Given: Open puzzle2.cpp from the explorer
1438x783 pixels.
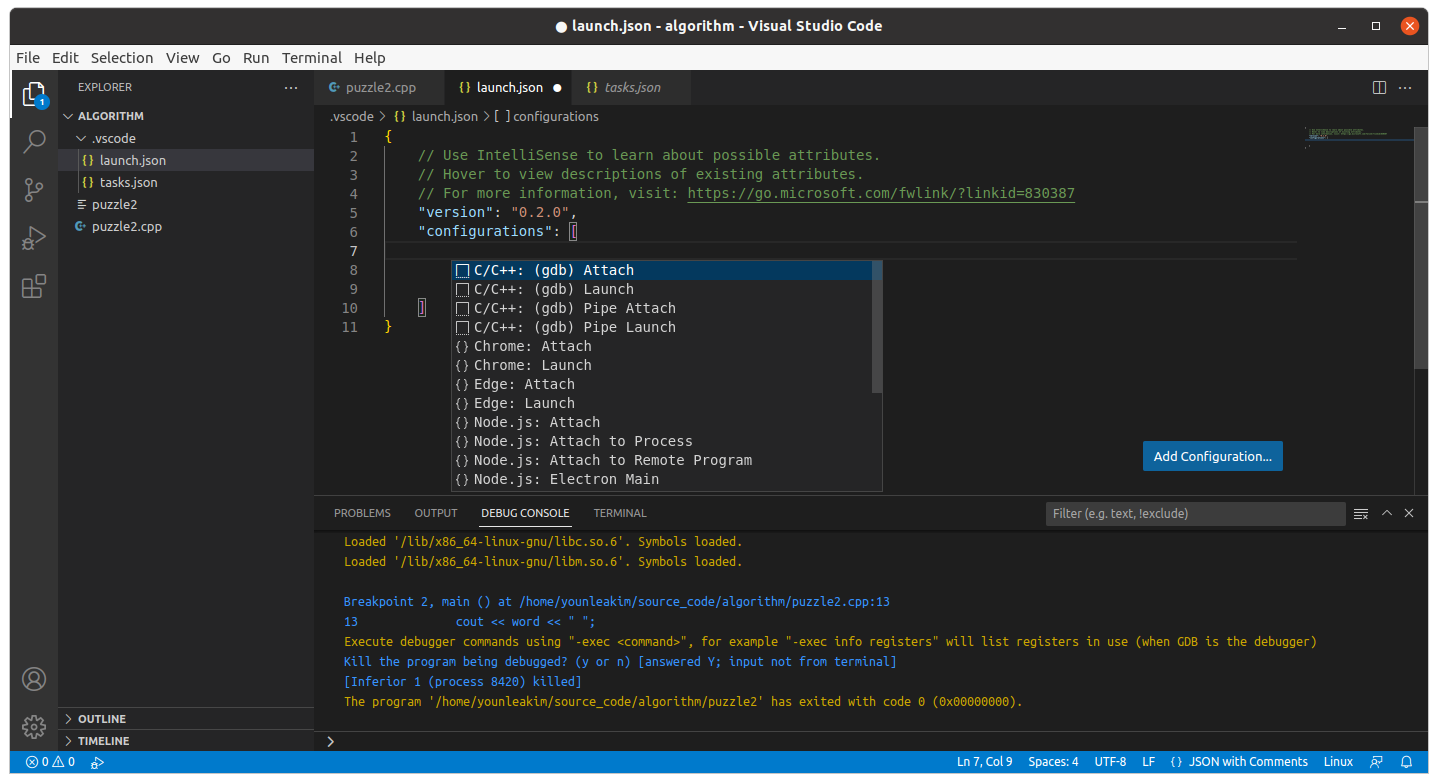Looking at the screenshot, I should (186, 226).
